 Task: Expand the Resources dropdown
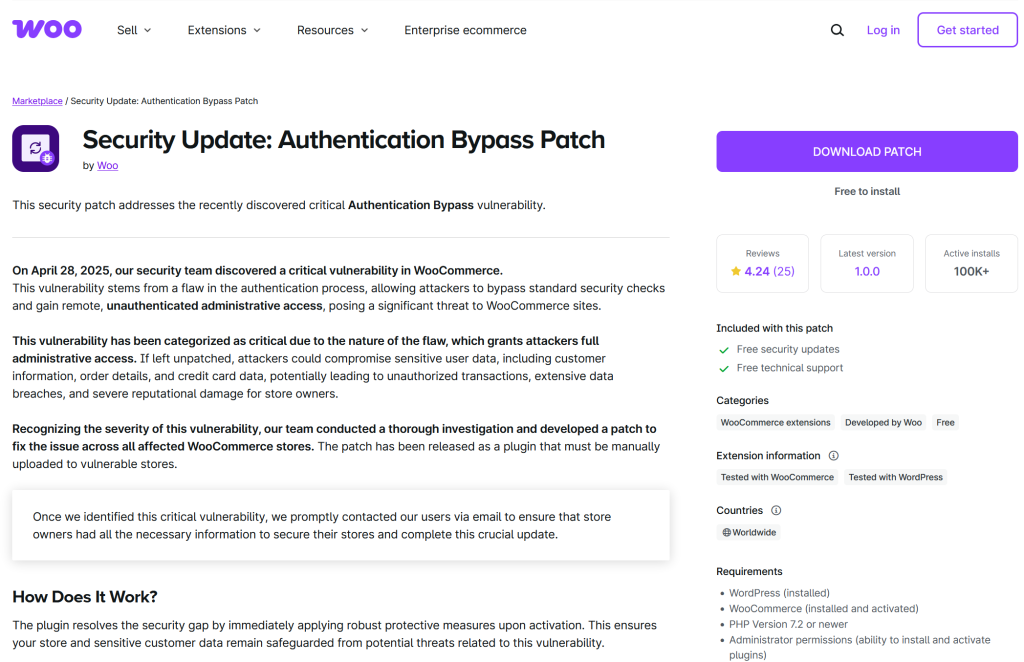332,30
